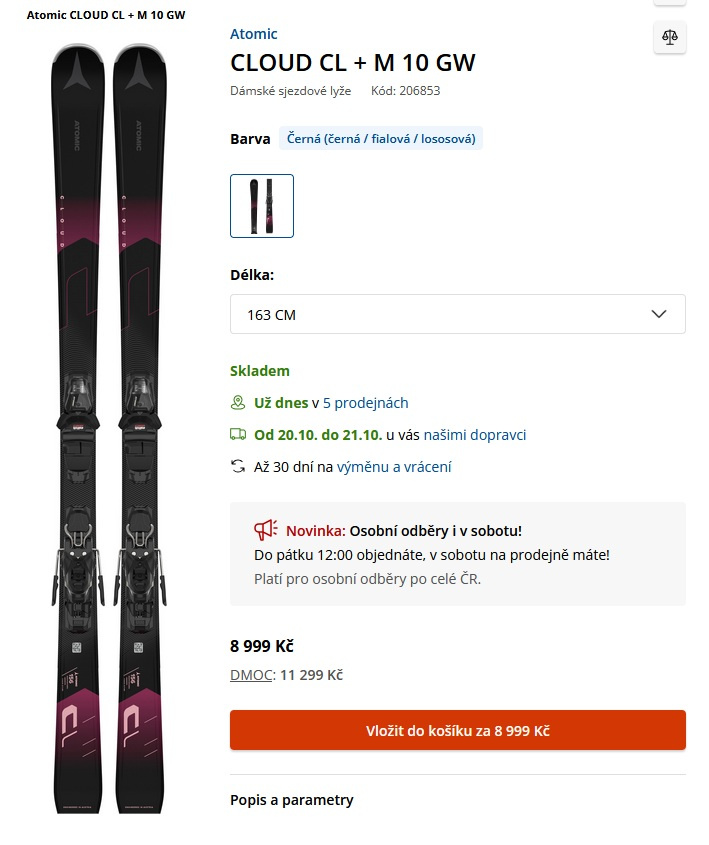Open the výměnu a vrácení link

393,466
